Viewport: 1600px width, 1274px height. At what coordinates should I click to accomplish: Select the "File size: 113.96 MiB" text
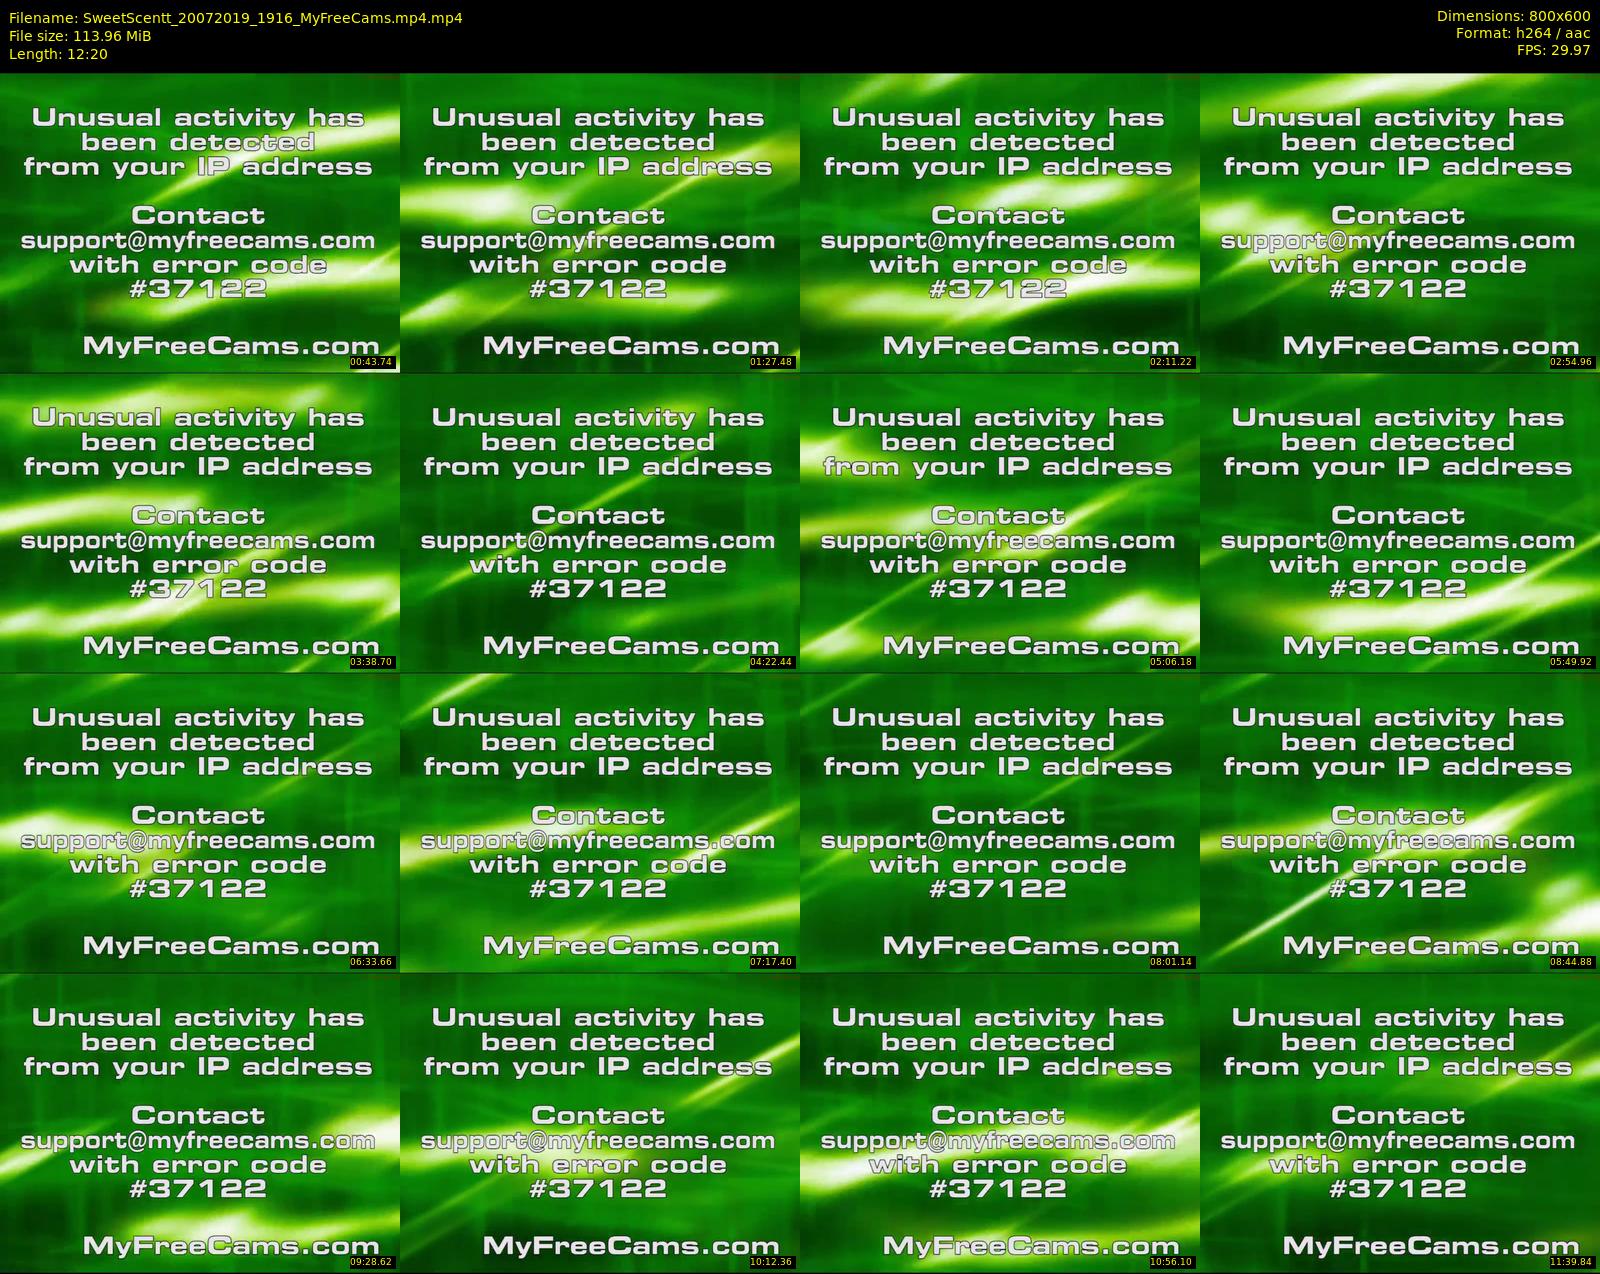point(80,36)
